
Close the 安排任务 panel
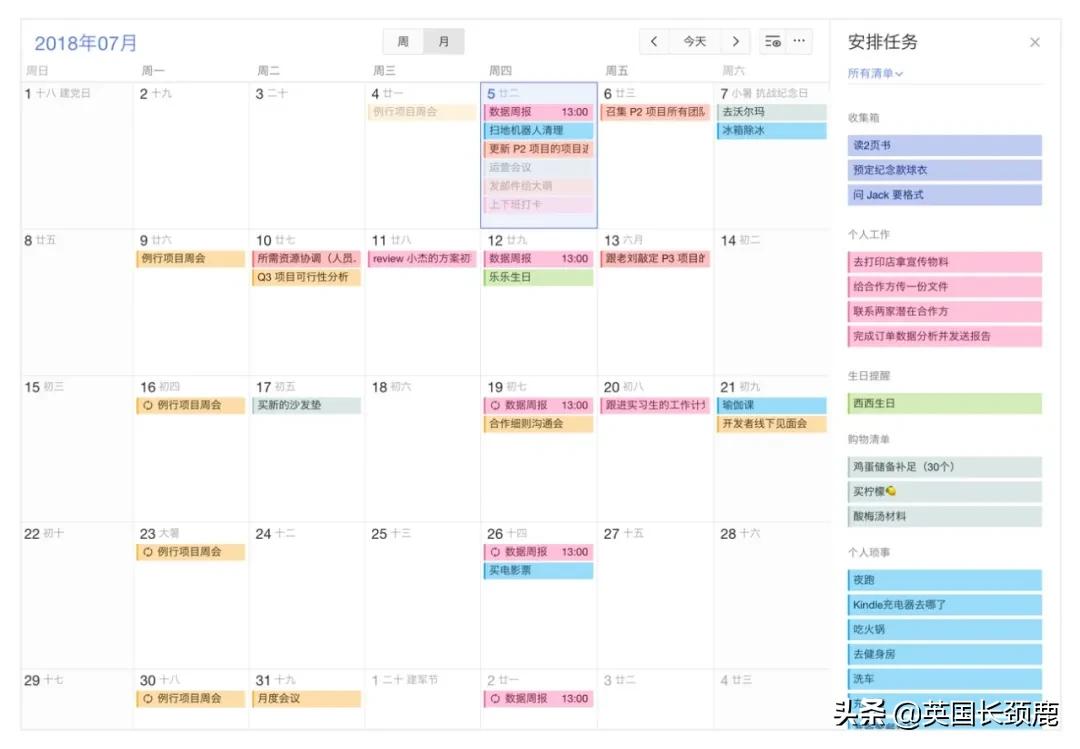point(1035,42)
